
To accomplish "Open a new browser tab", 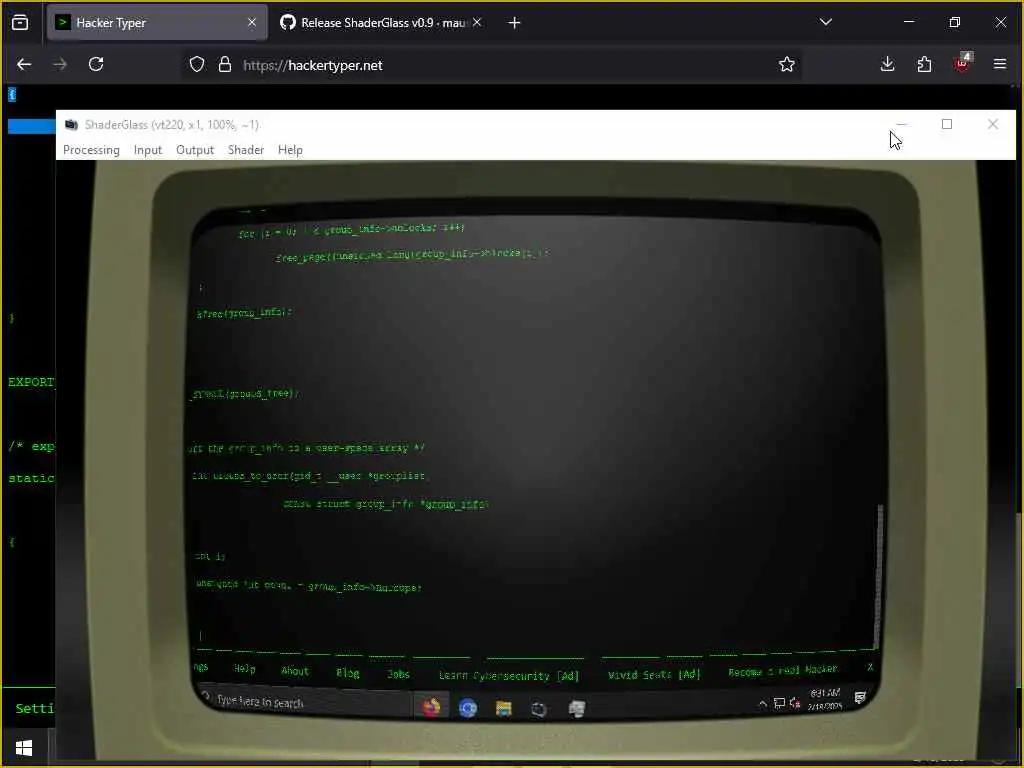I will (x=515, y=23).
